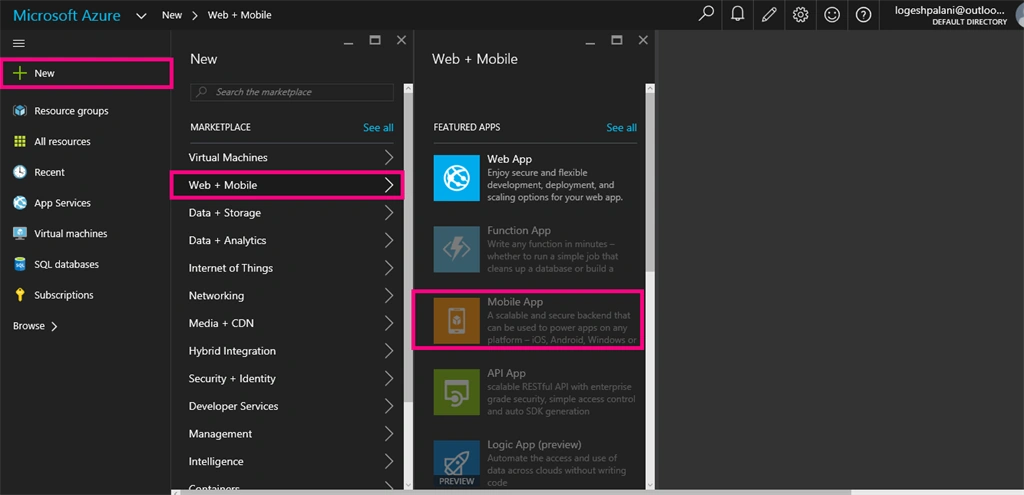Click Function App title text

(519, 231)
